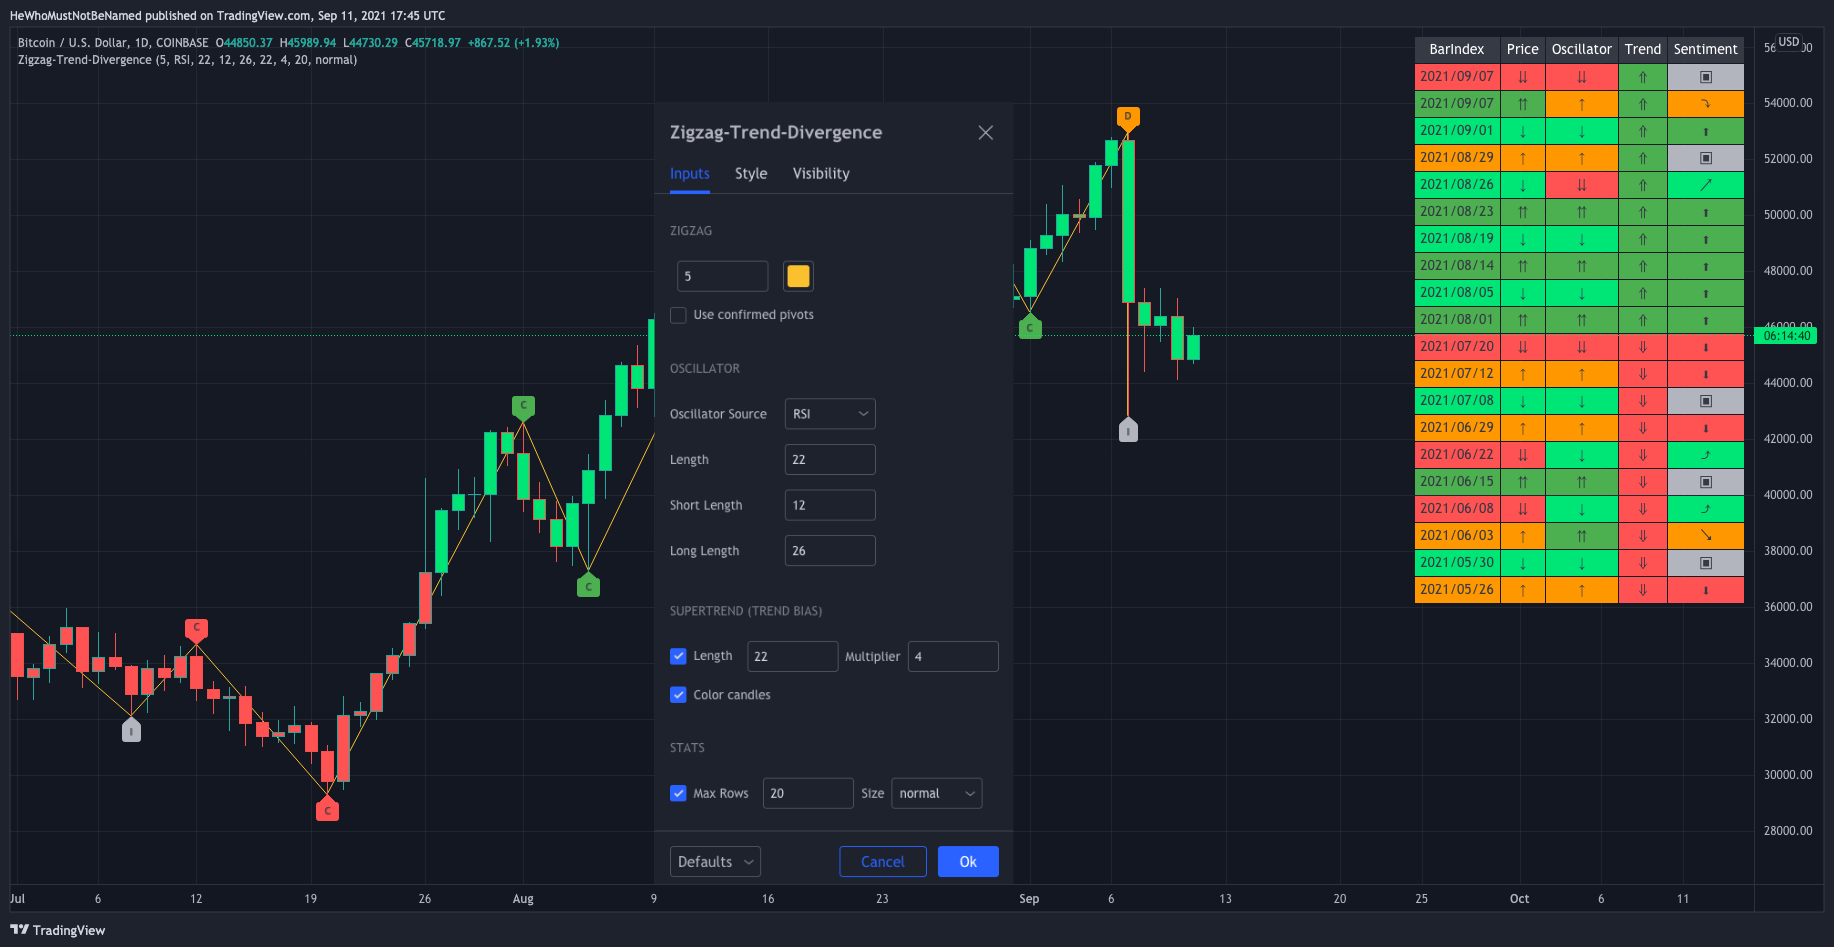Click the red C pivot label near July 12
This screenshot has height=947, width=1834.
pos(197,629)
